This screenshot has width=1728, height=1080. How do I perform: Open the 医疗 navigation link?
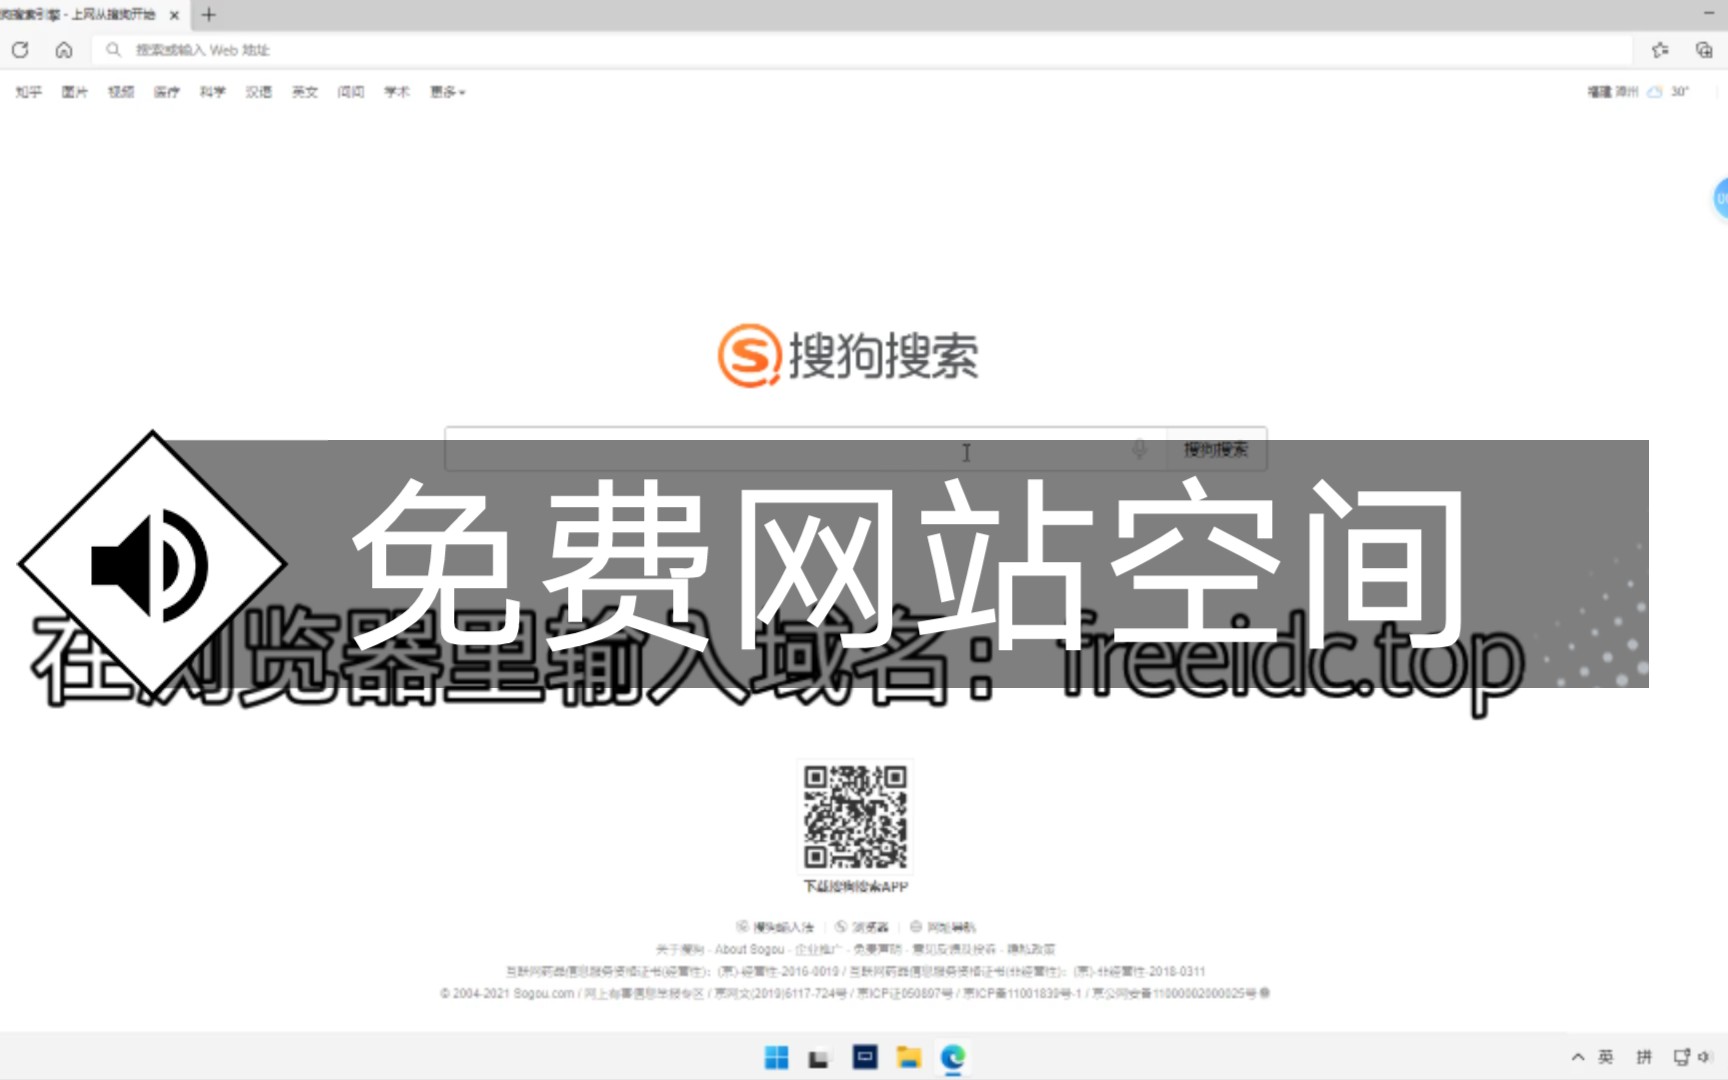pos(167,92)
